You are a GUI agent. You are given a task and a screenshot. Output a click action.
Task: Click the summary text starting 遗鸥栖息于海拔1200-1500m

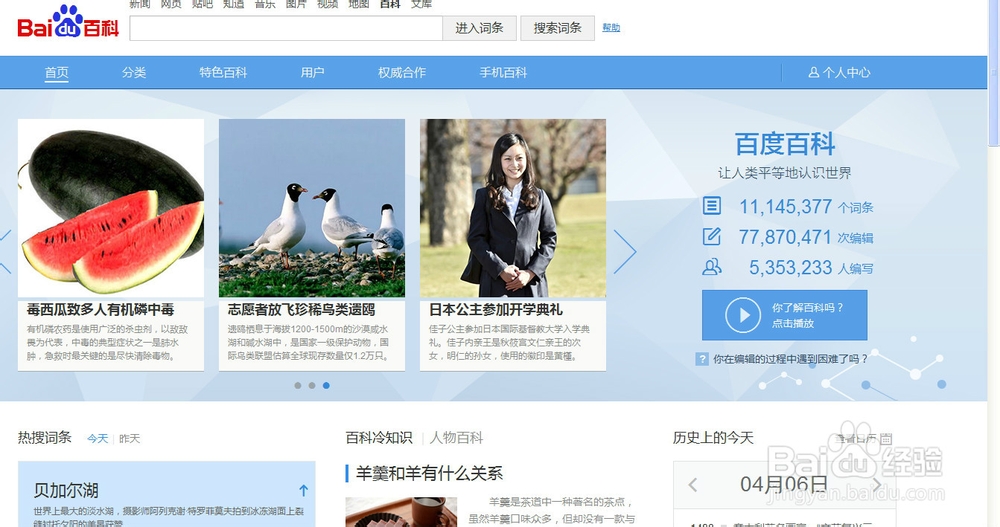[309, 343]
